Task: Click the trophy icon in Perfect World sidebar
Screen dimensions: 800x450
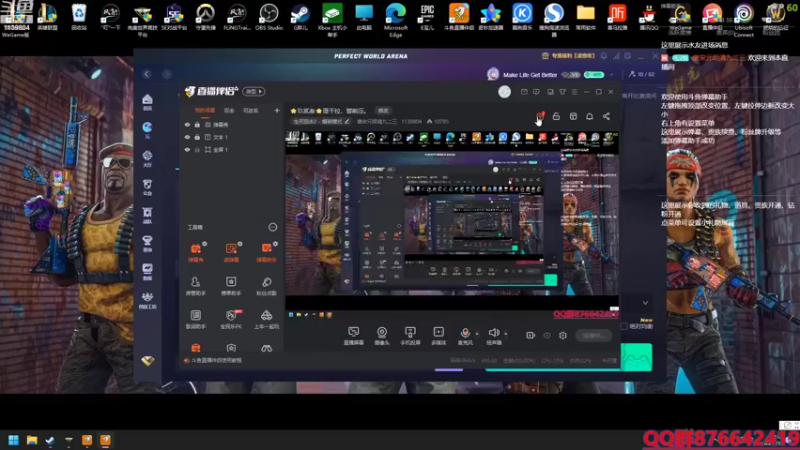Action: click(147, 243)
